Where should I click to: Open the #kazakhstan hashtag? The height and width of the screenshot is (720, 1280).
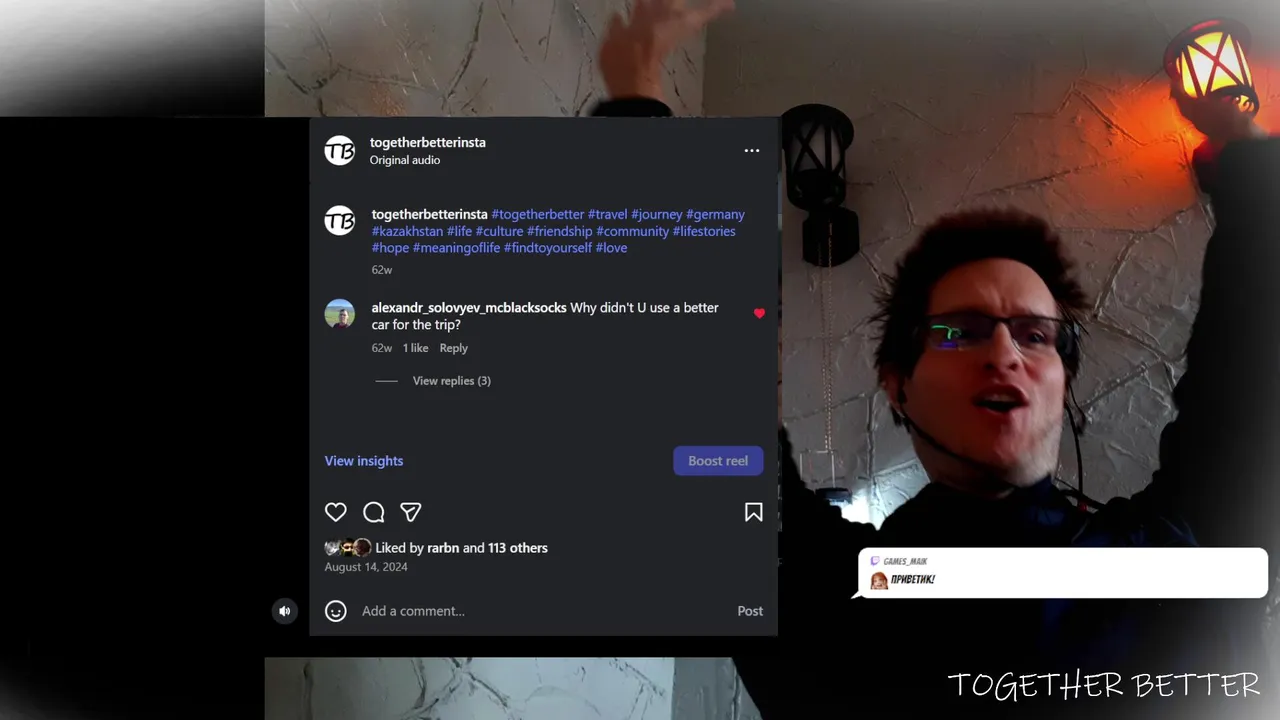click(407, 231)
